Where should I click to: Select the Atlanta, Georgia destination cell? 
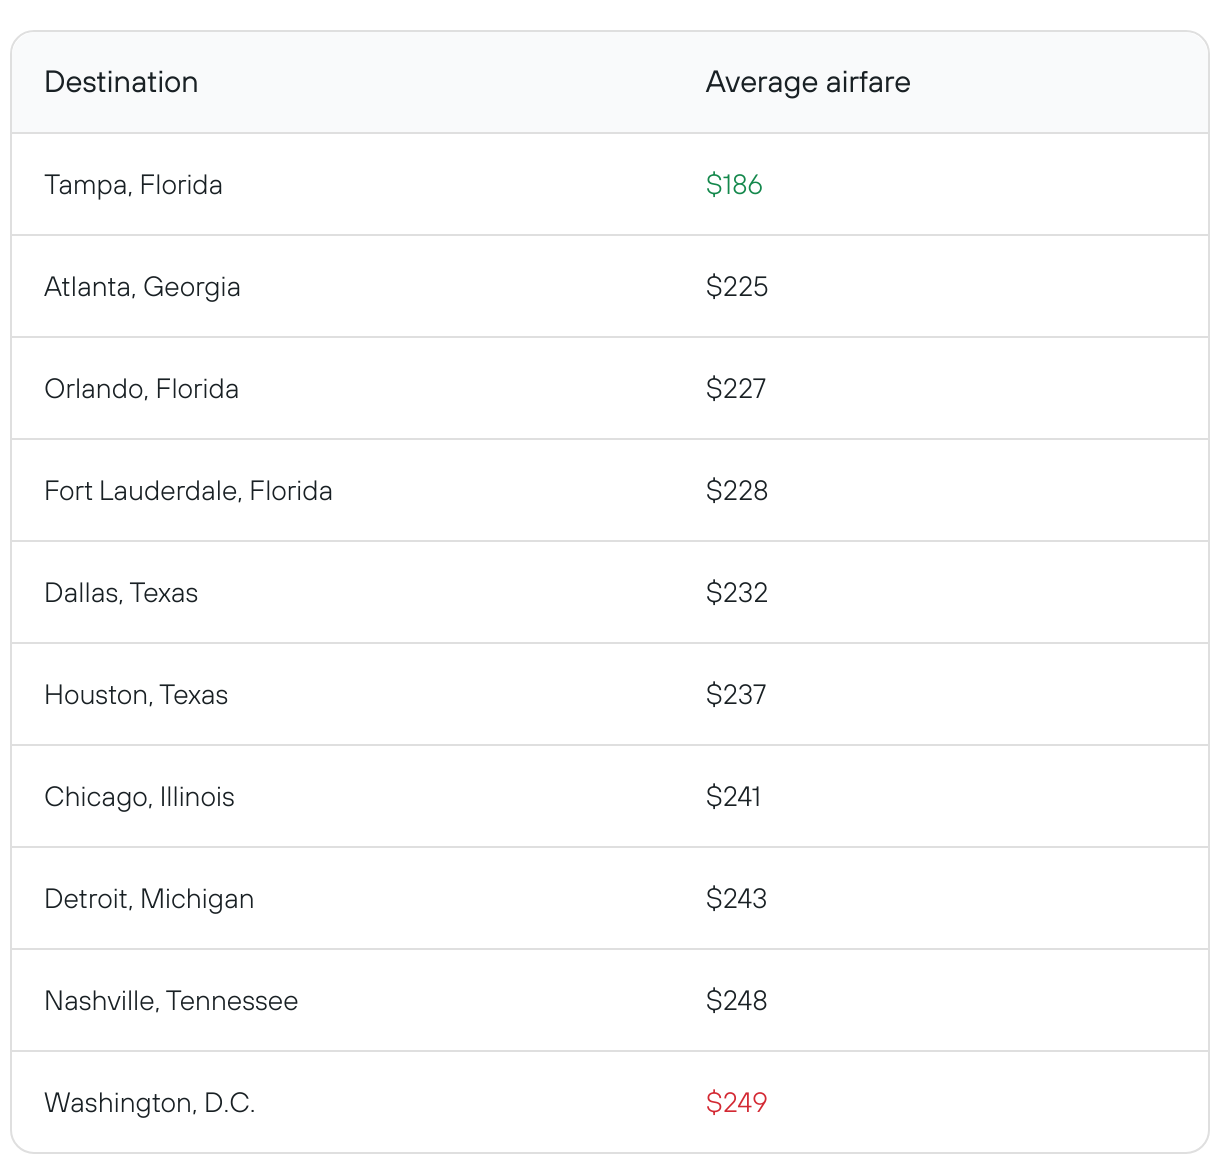[142, 287]
